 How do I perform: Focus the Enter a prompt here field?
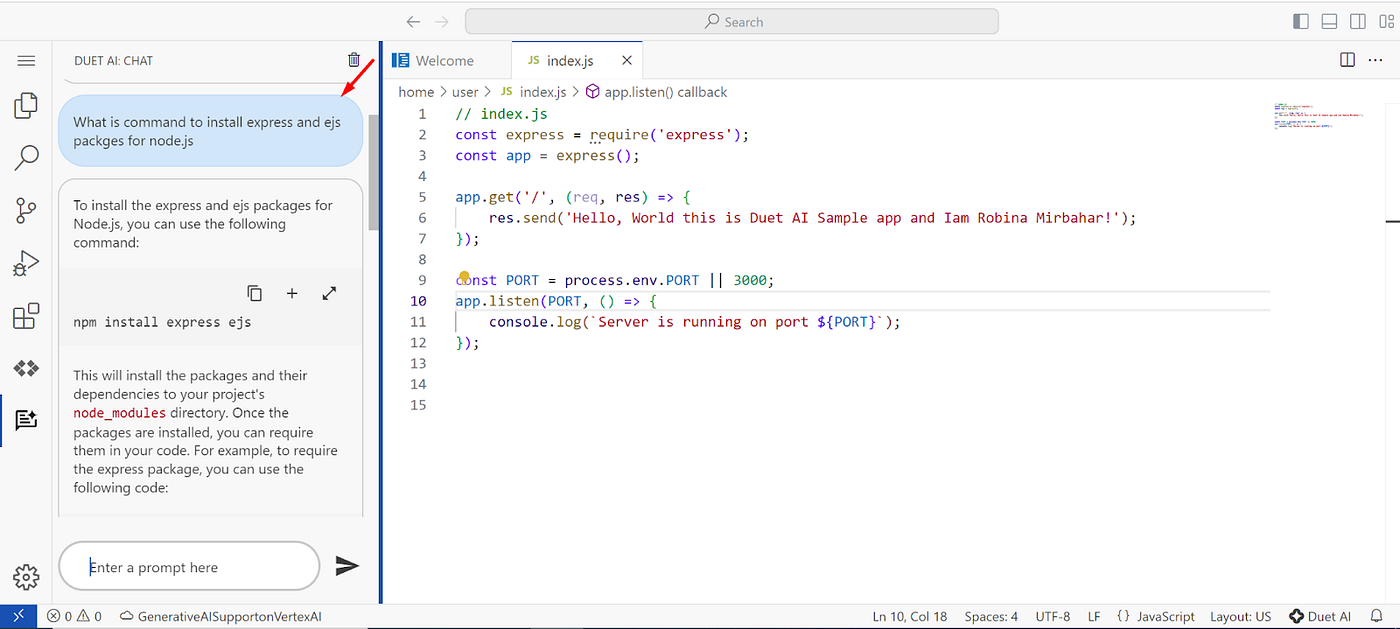tap(189, 567)
